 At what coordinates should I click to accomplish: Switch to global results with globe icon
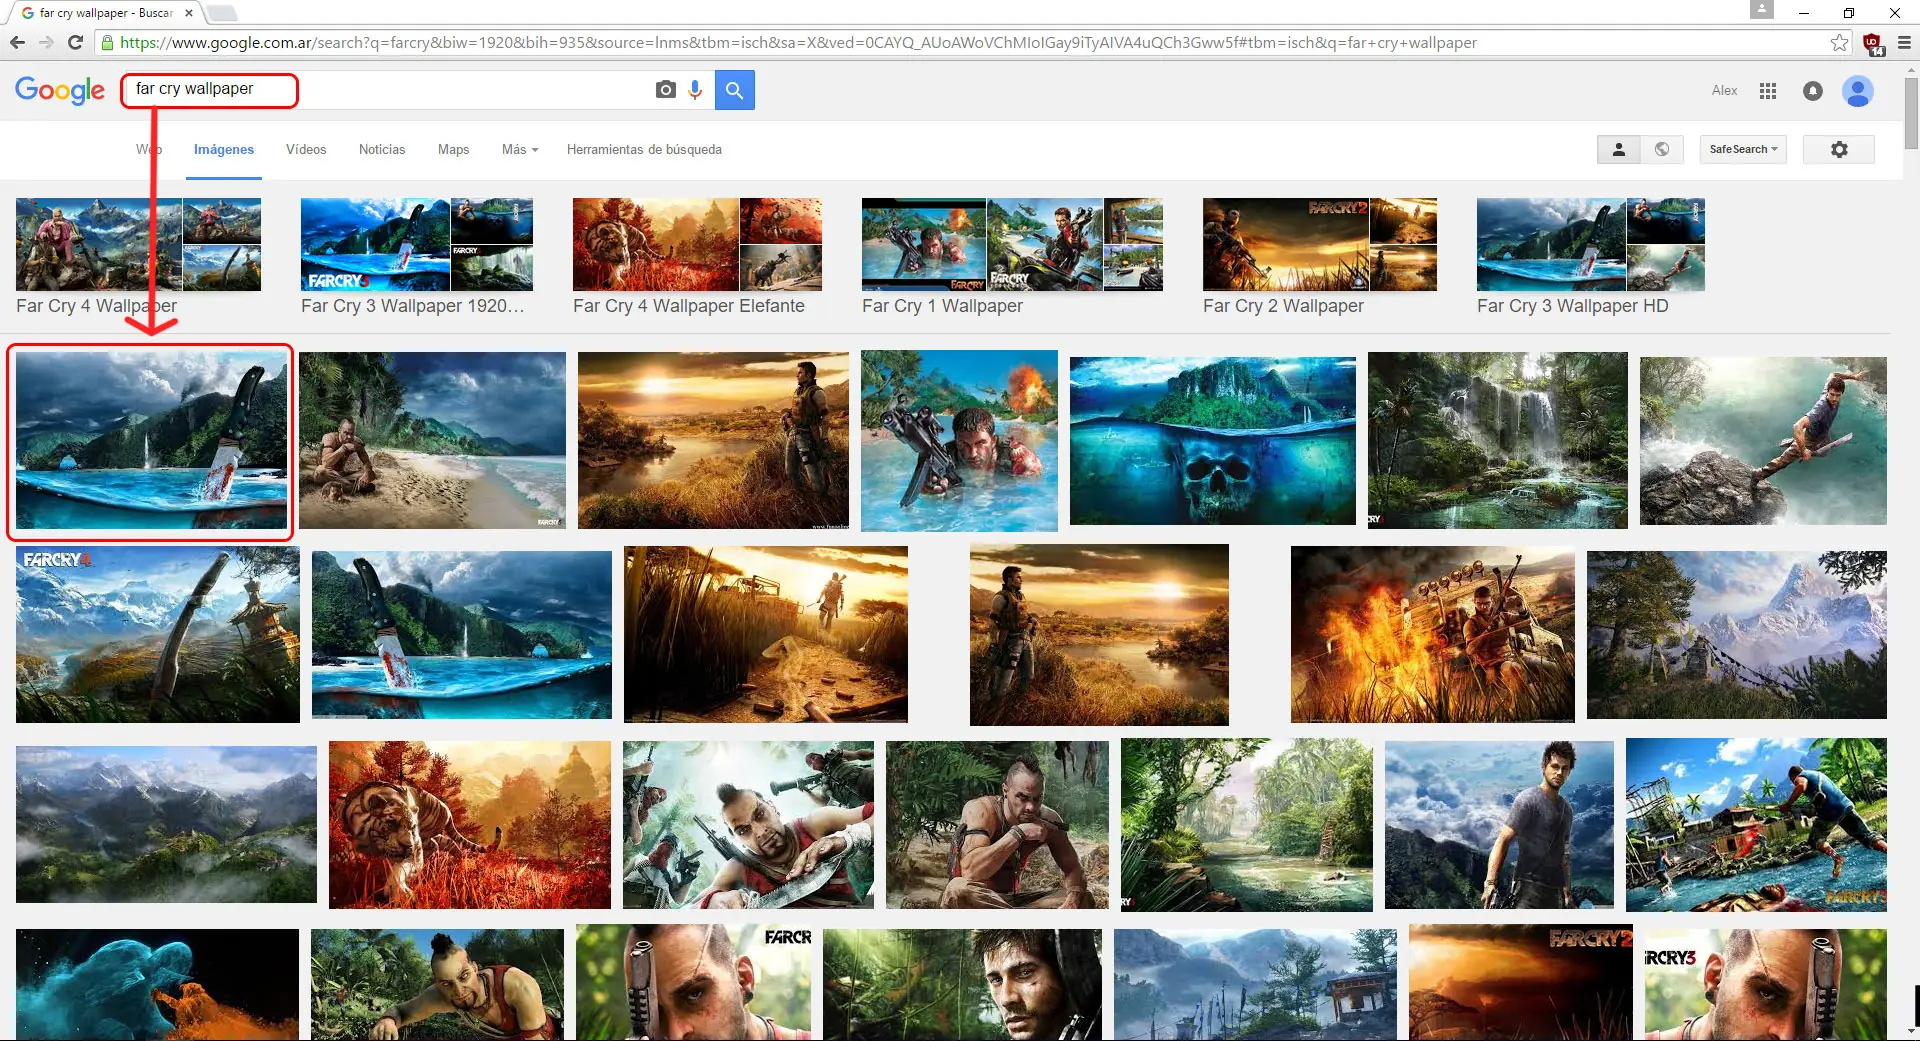[1662, 149]
